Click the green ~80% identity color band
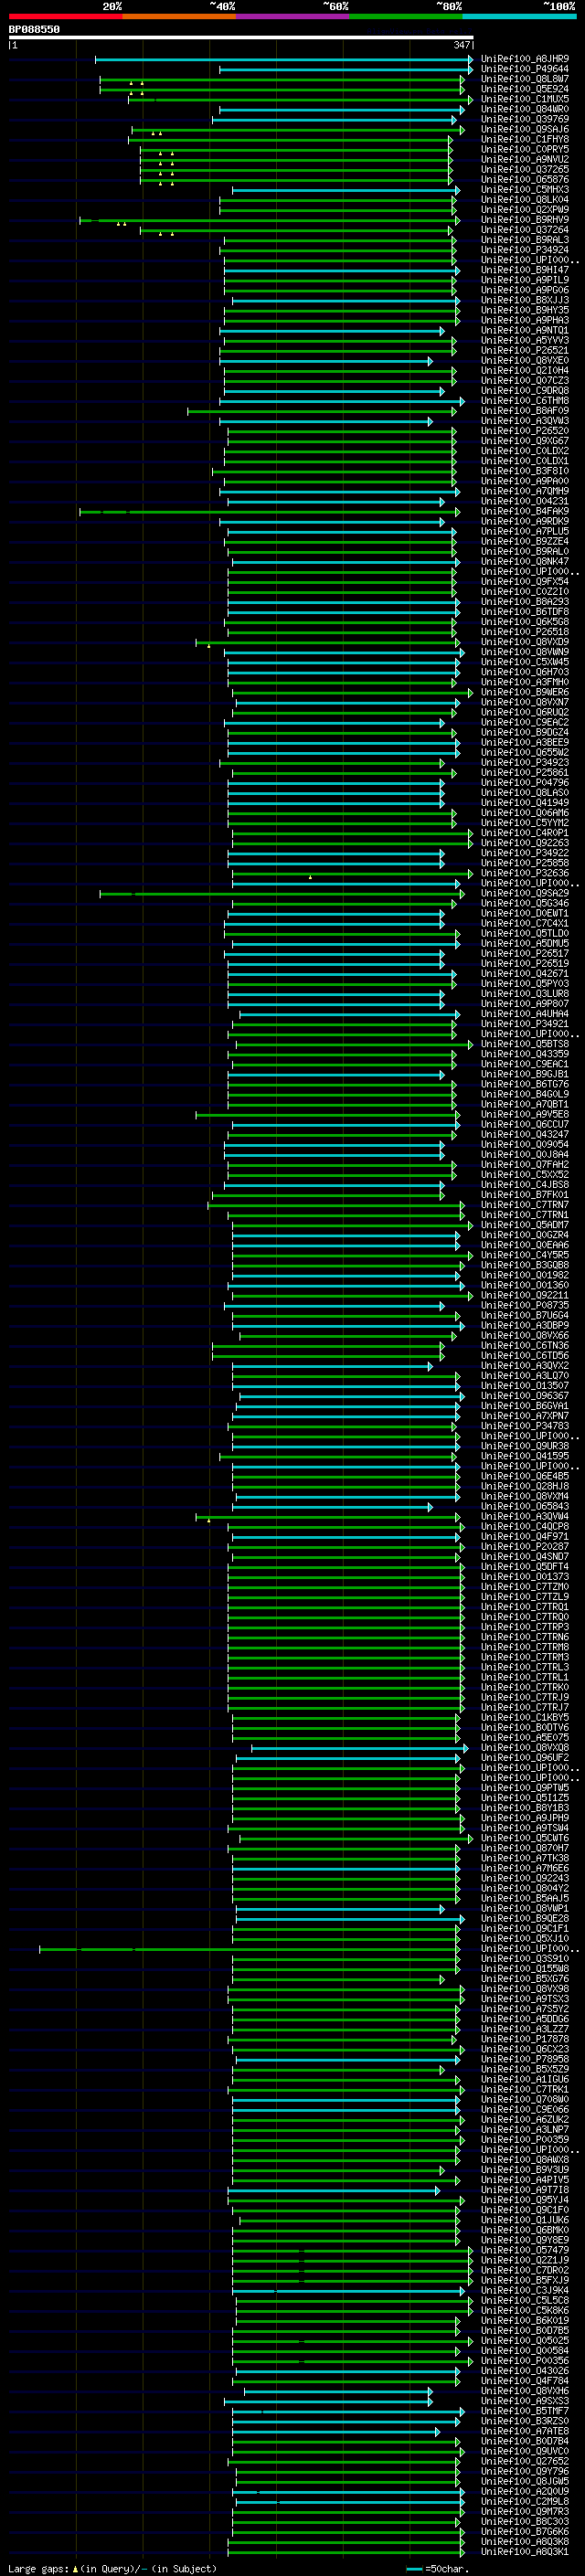The height and width of the screenshot is (2576, 585). pyautogui.click(x=406, y=16)
